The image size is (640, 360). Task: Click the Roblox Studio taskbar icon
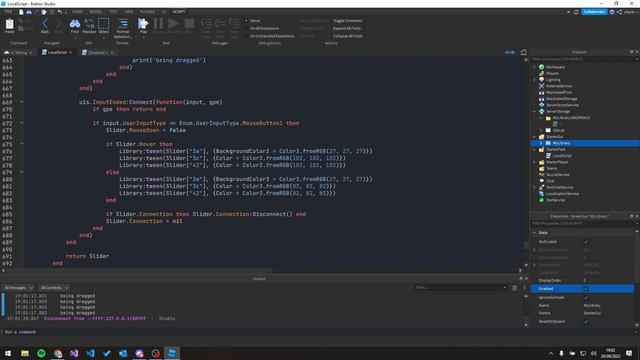(x=172, y=353)
